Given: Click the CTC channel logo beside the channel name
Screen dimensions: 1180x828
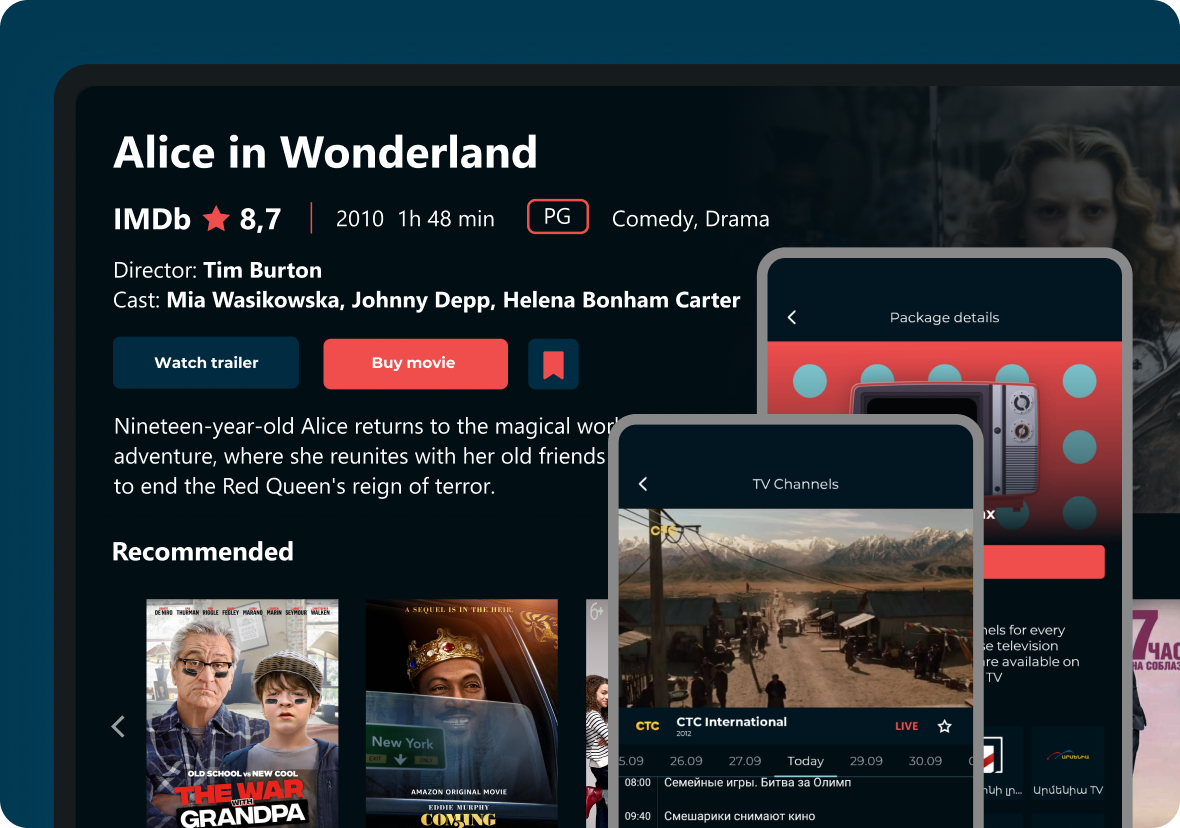Looking at the screenshot, I should [x=648, y=726].
